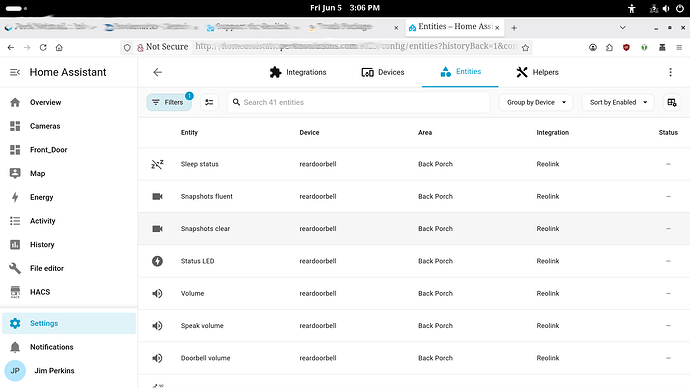Enter selection mode with checklist icon
Screen dimensions: 690x388
click(209, 102)
